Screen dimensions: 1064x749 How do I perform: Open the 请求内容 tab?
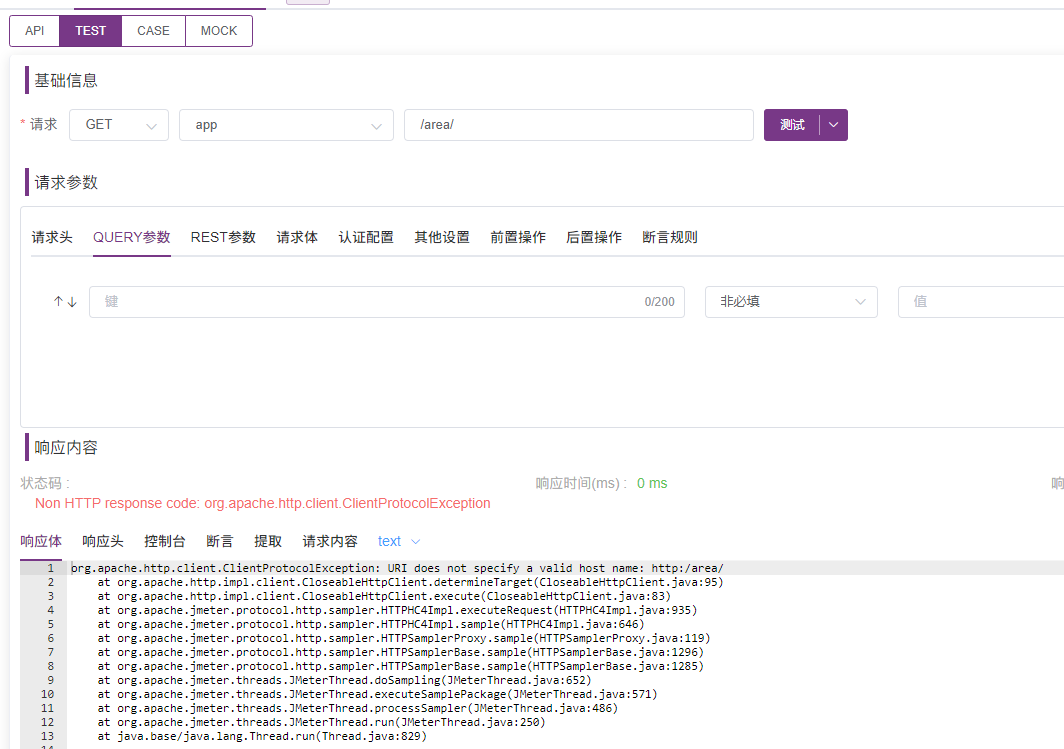(330, 541)
